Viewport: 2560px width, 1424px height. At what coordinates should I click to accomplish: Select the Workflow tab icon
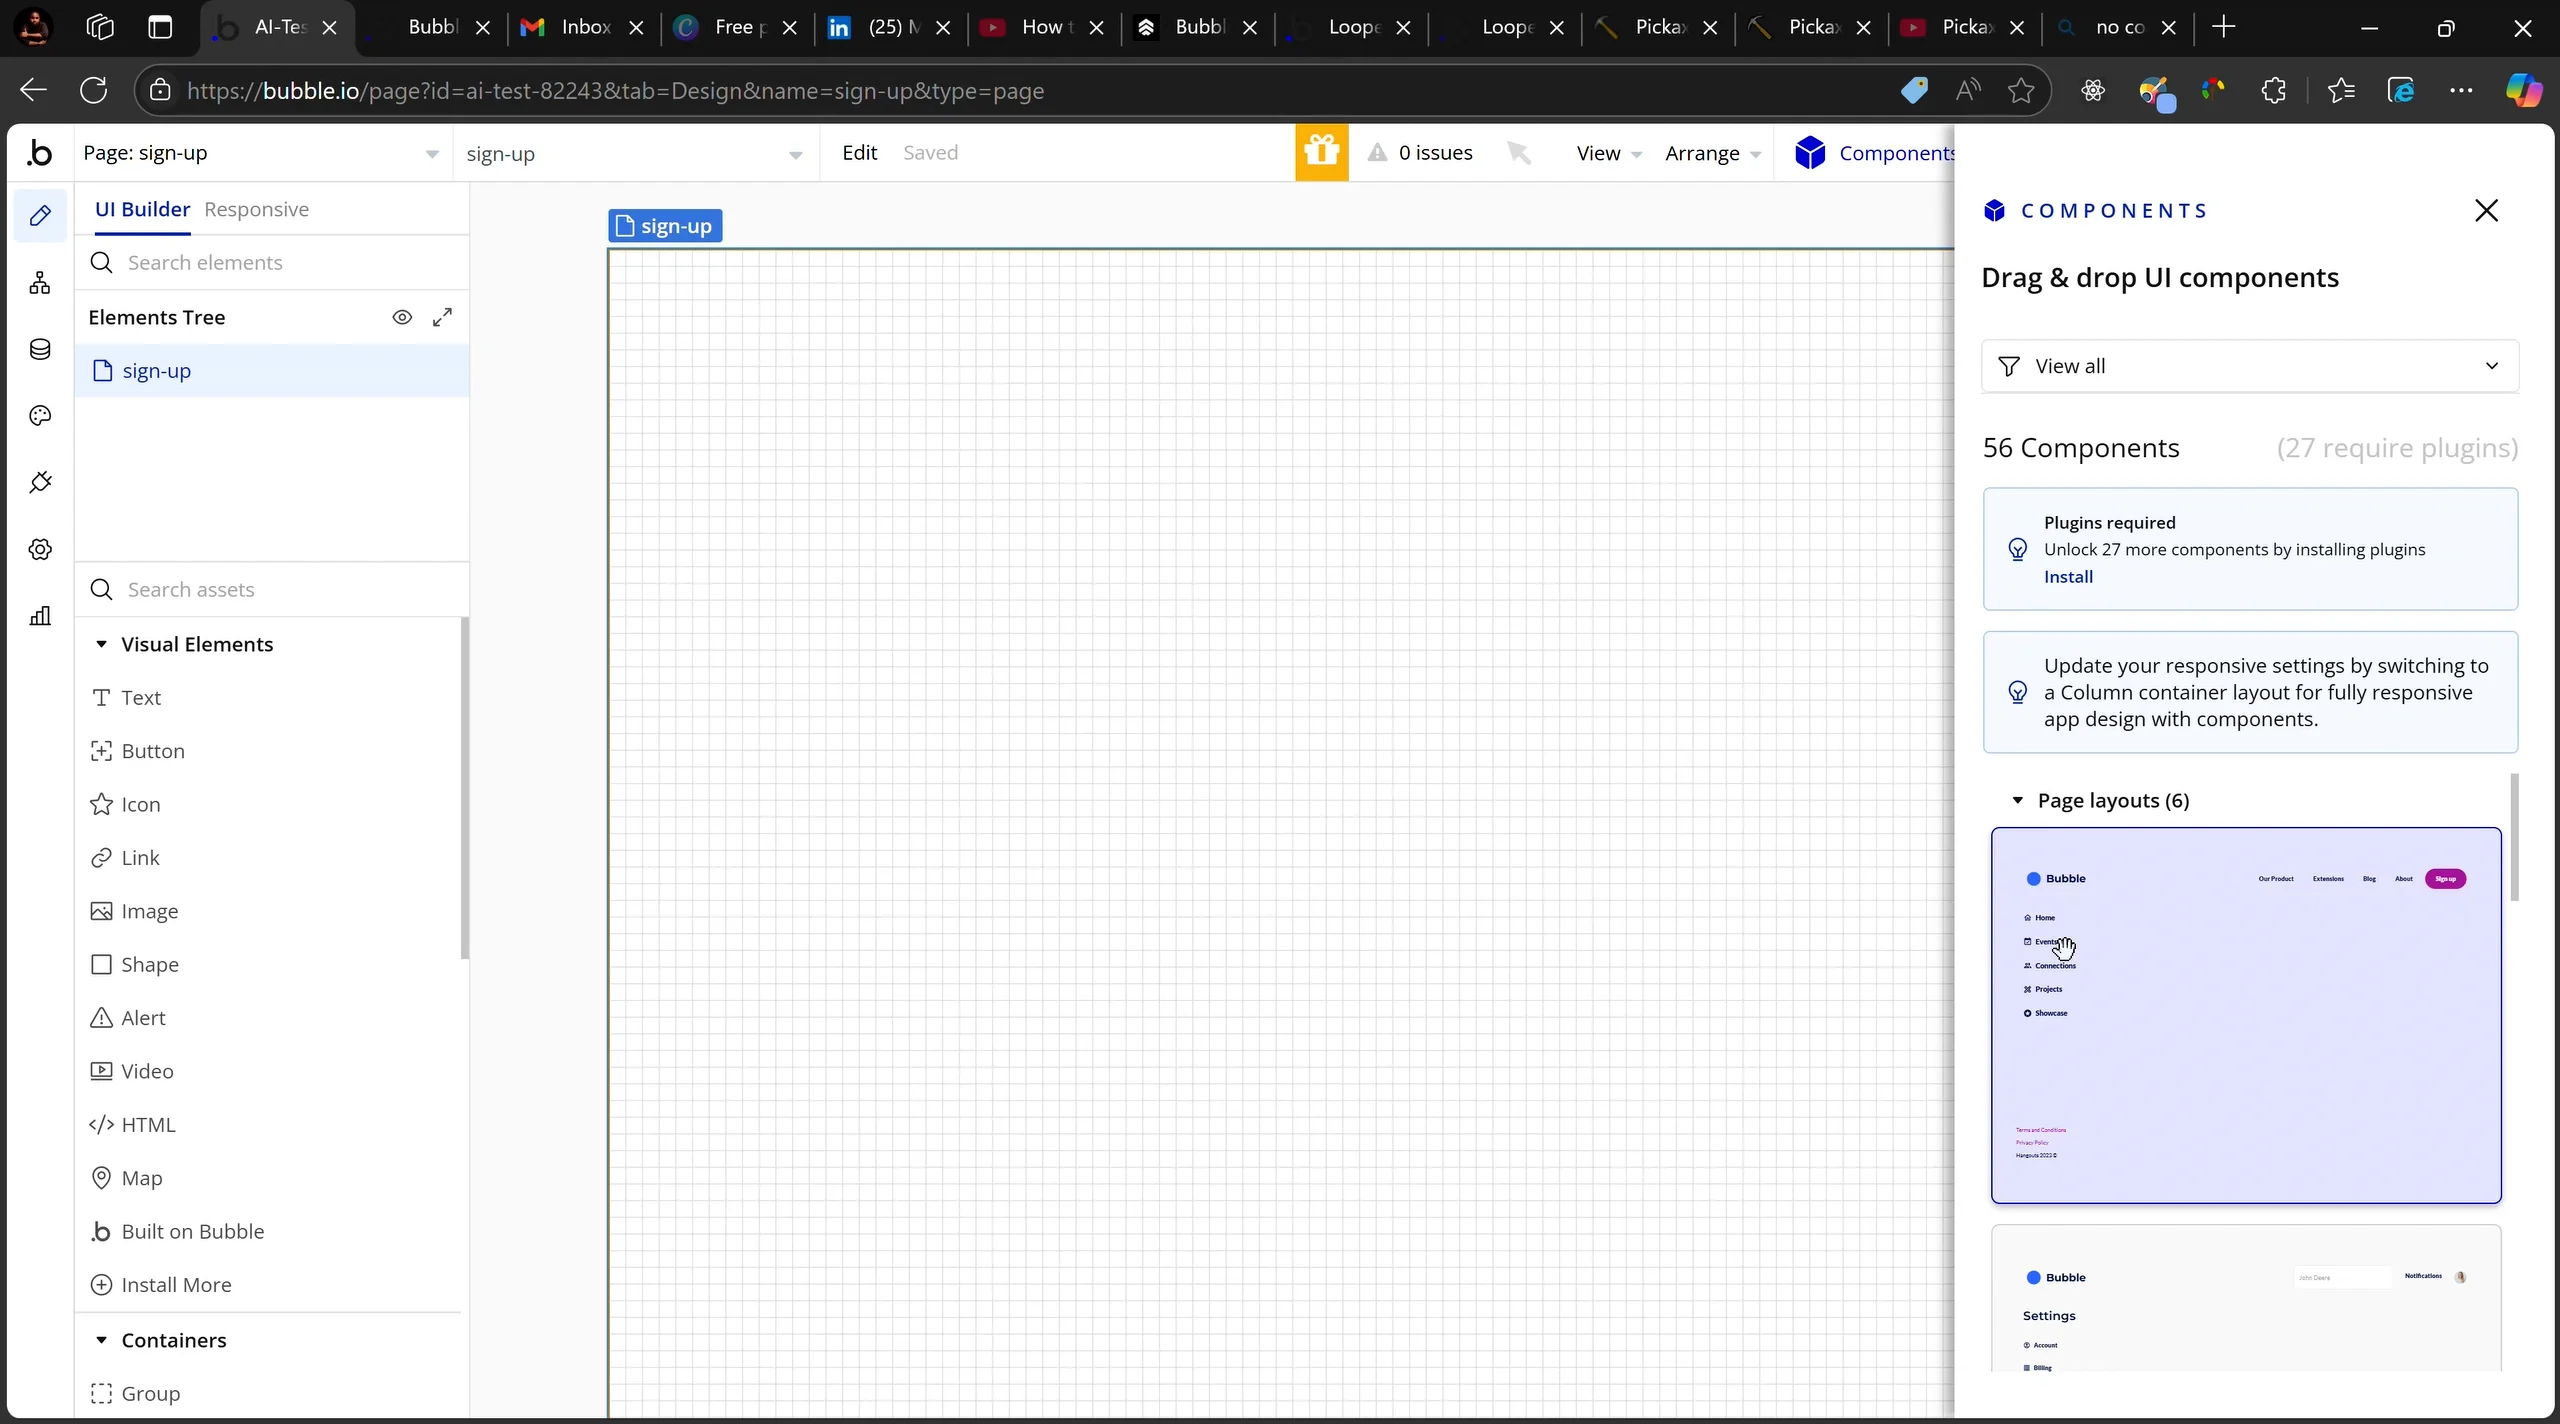(40, 281)
